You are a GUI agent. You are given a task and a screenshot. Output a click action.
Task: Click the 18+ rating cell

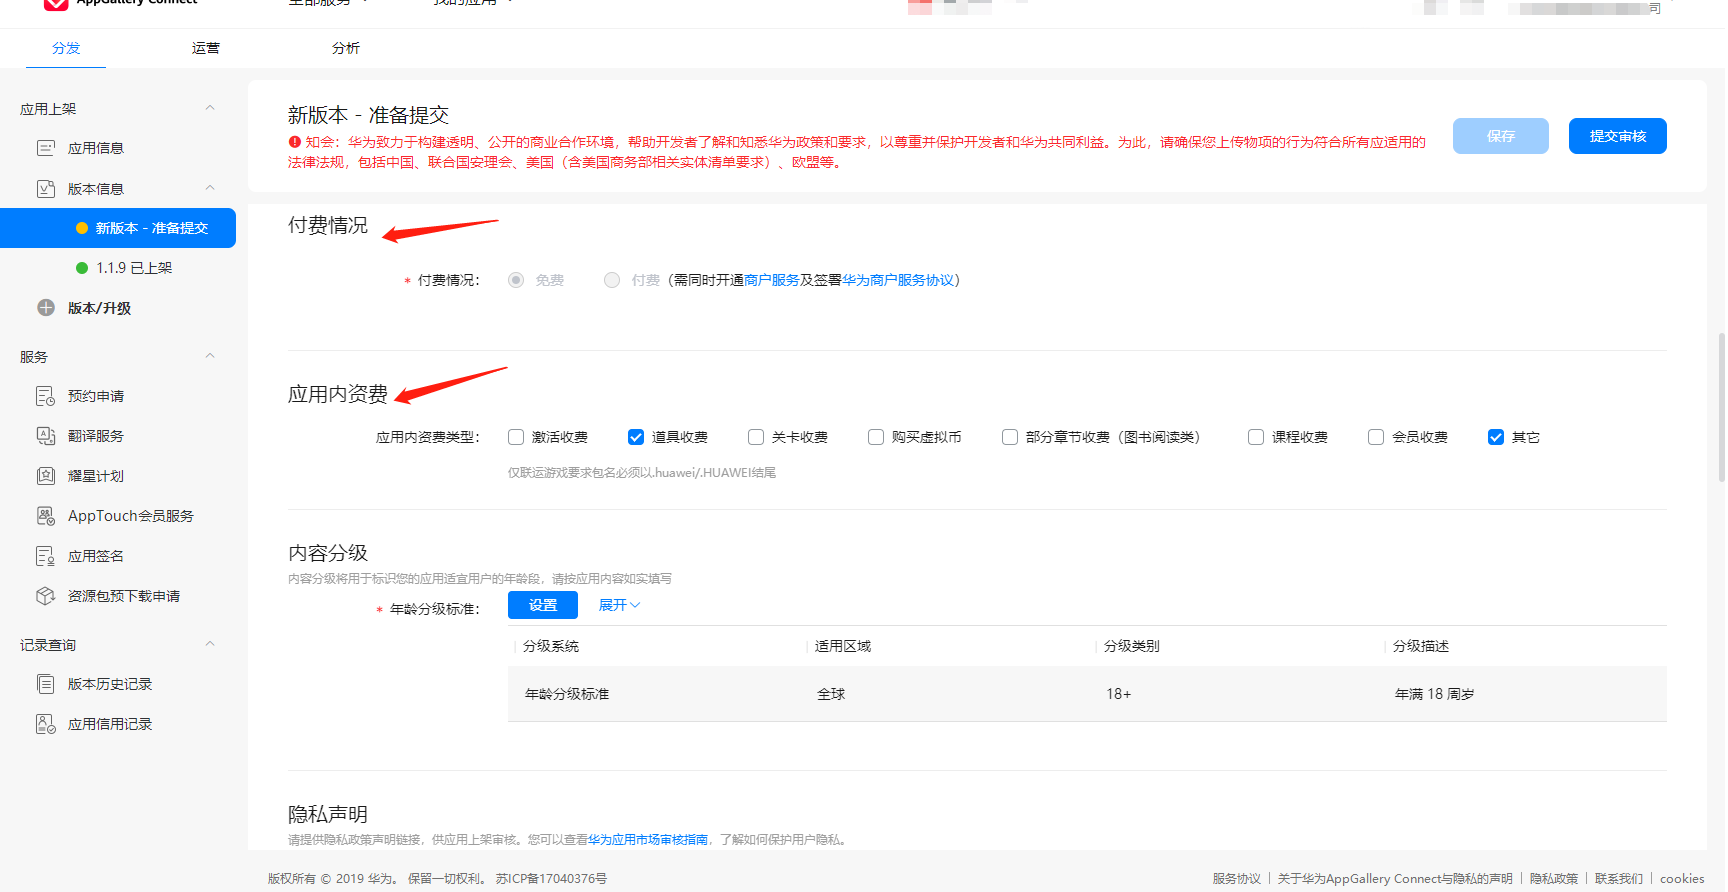pos(1119,694)
